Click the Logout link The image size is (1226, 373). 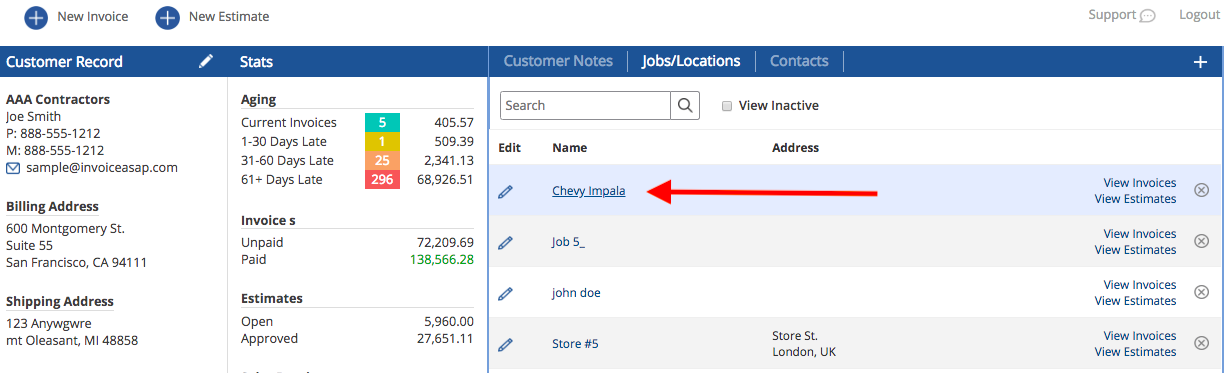click(1199, 15)
